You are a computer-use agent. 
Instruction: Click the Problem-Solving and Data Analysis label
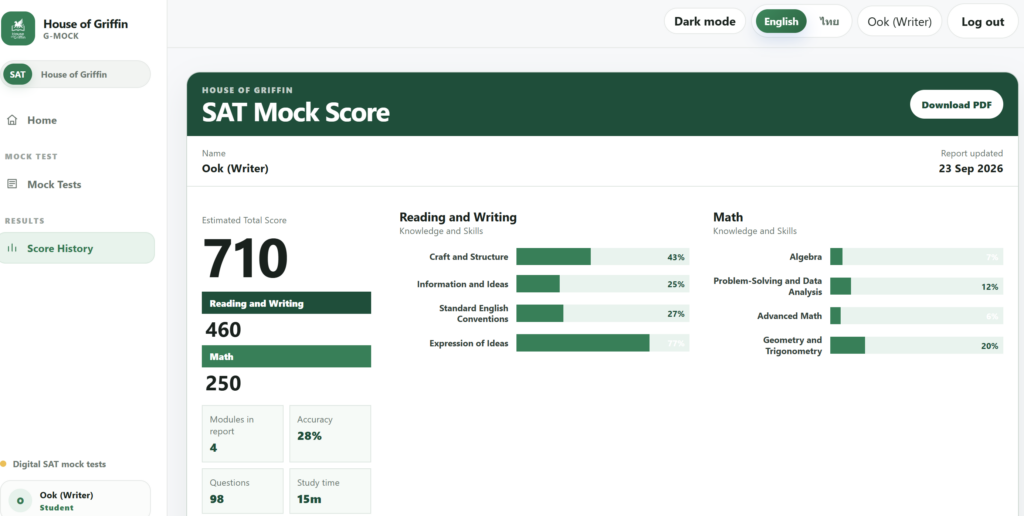[768, 286]
